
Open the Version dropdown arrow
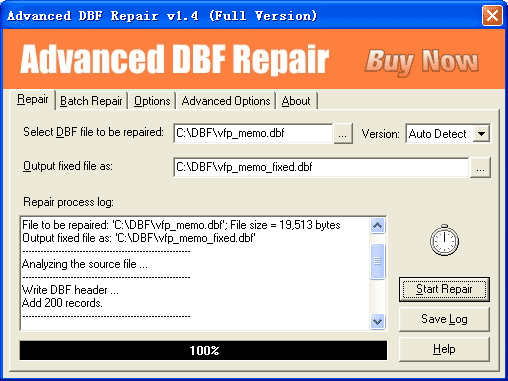point(481,134)
